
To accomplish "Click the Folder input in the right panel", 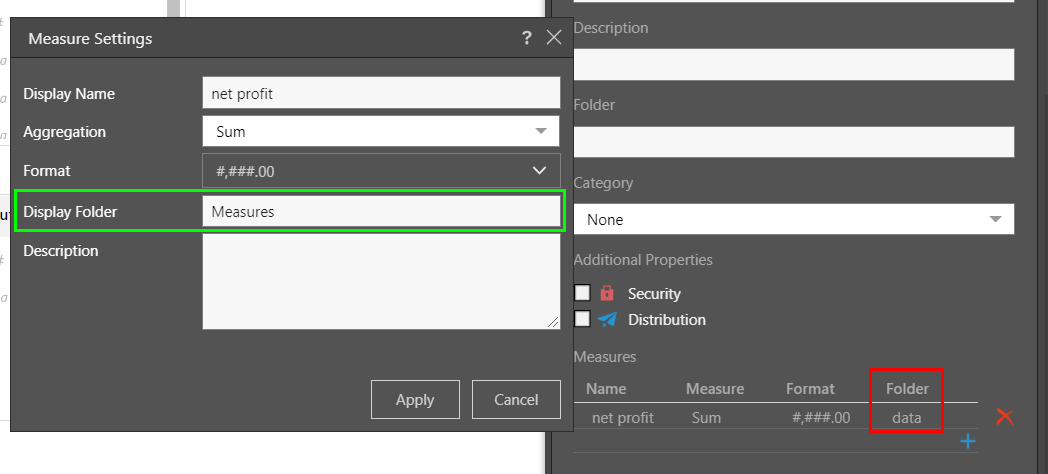I will pyautogui.click(x=794, y=141).
